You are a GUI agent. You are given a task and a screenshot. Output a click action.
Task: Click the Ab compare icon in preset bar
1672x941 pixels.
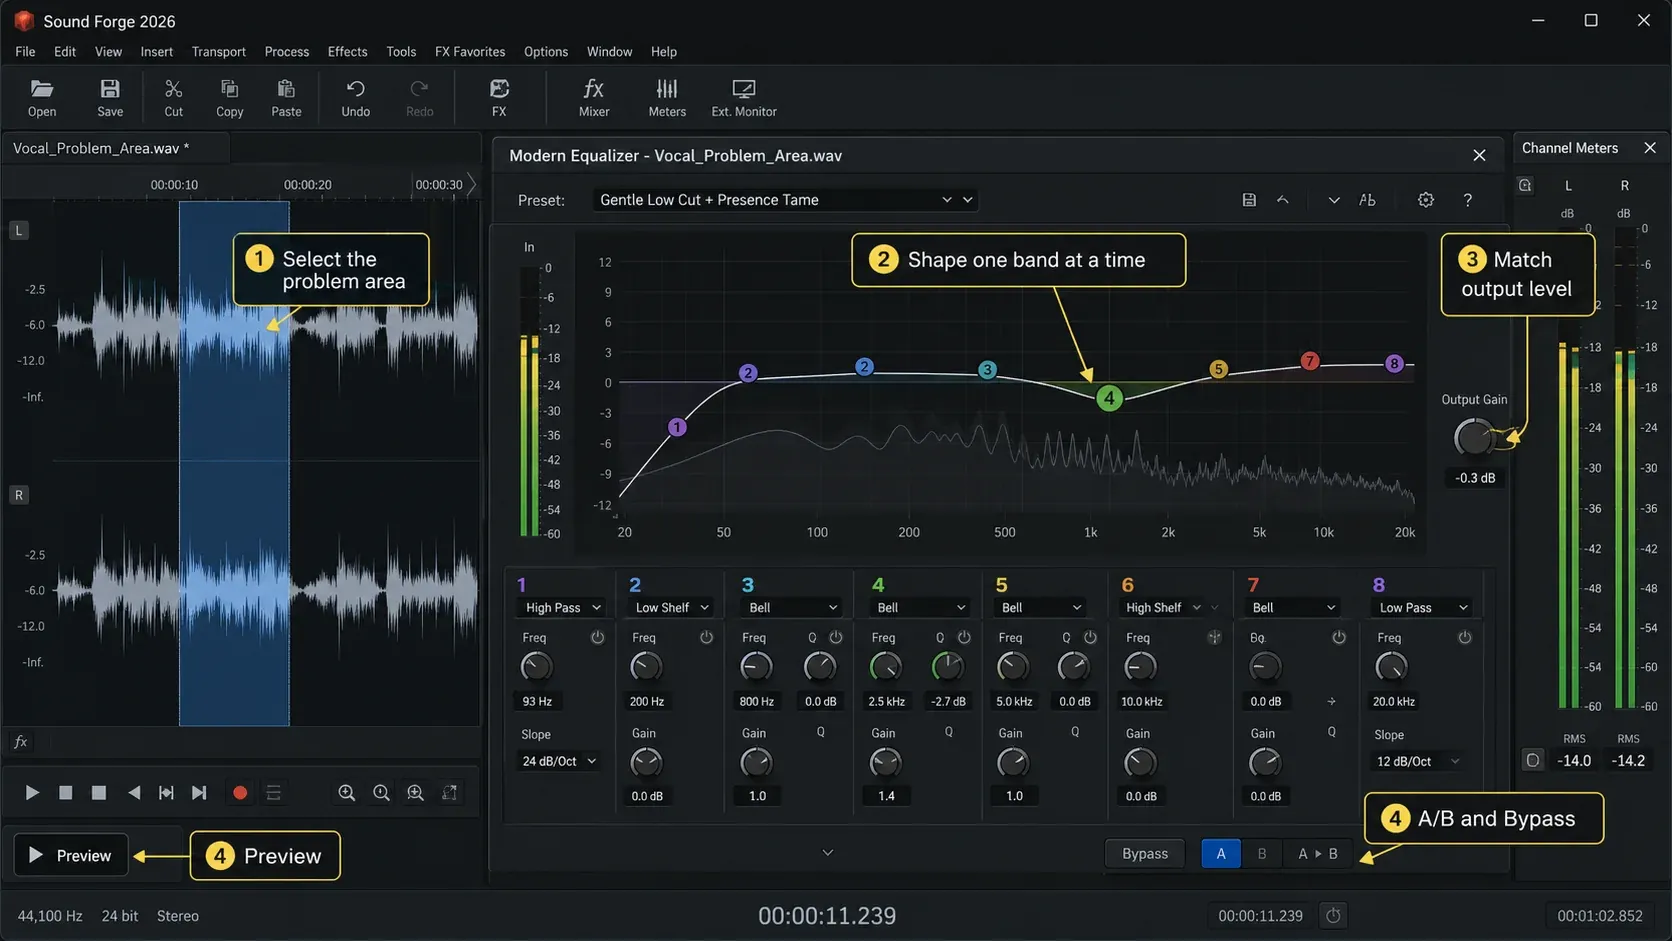coord(1367,200)
